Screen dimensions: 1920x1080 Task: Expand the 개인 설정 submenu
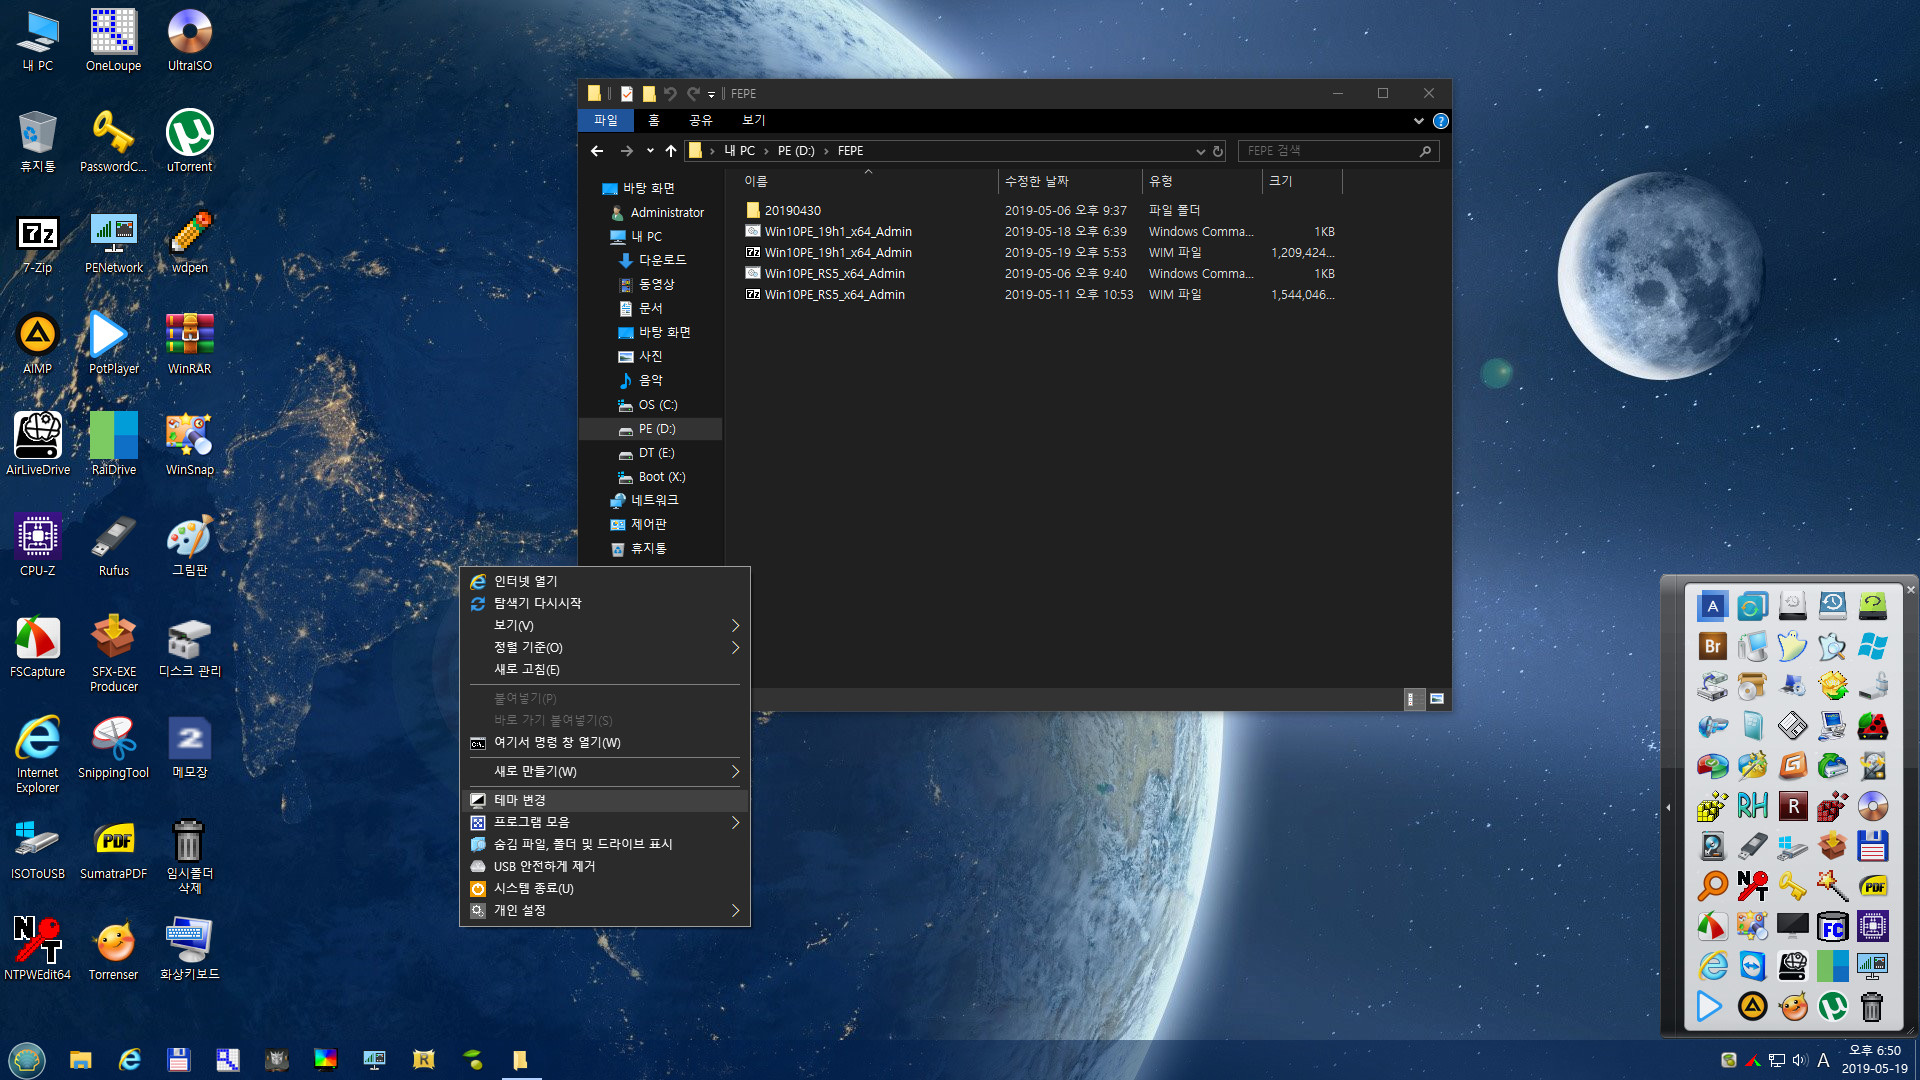click(x=605, y=910)
